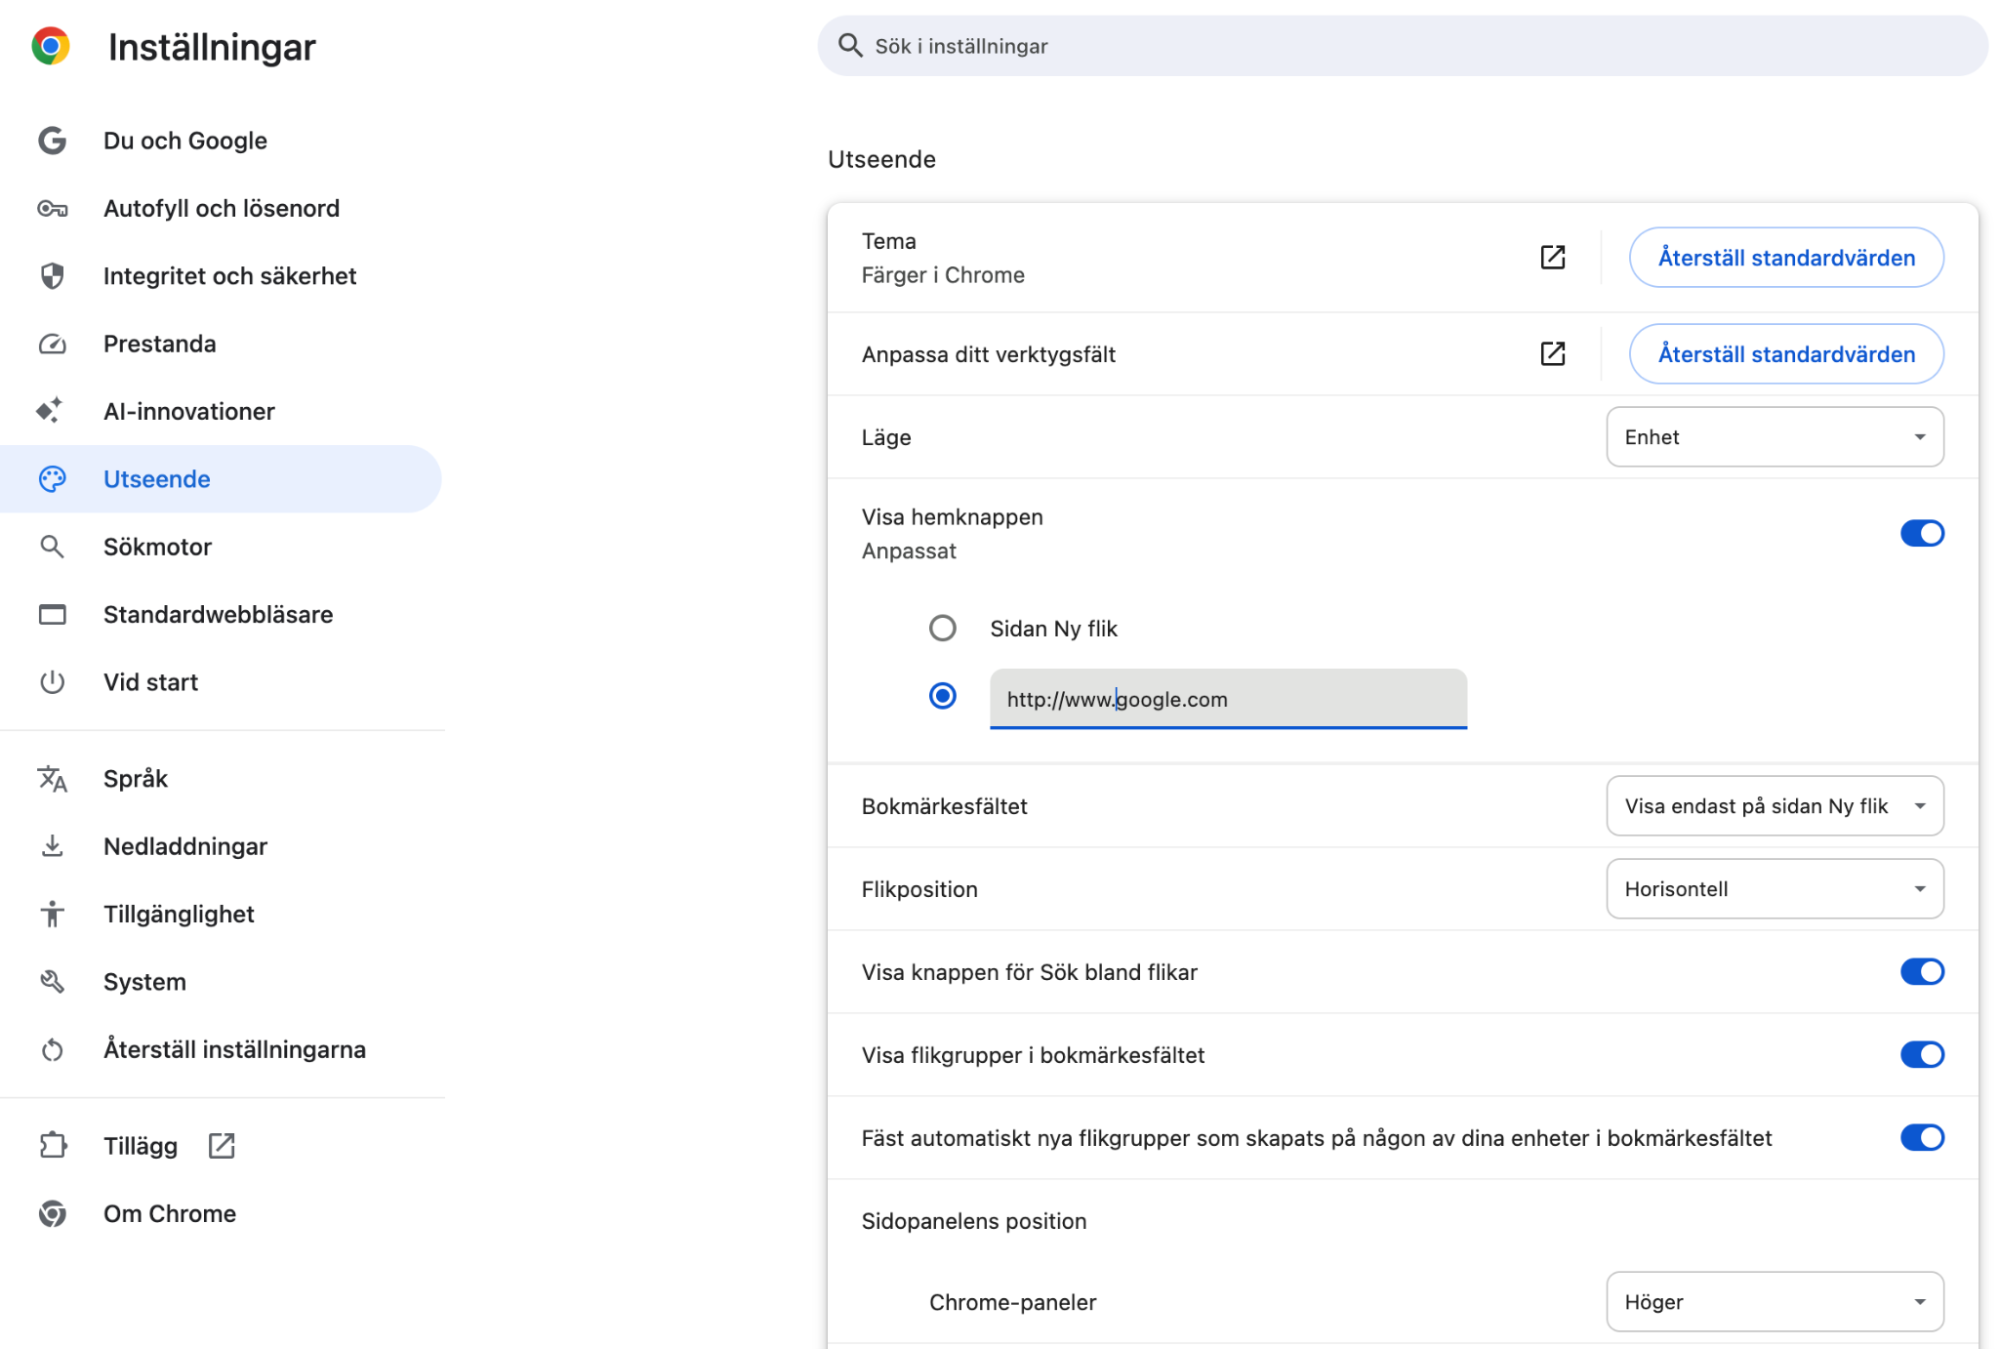Click the key icon for Autofyll och lösenord

[x=52, y=208]
